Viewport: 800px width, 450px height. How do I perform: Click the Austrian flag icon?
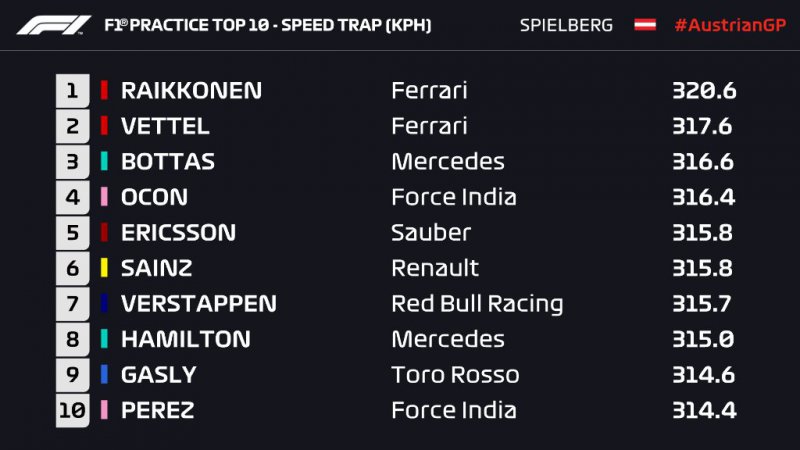(x=645, y=24)
